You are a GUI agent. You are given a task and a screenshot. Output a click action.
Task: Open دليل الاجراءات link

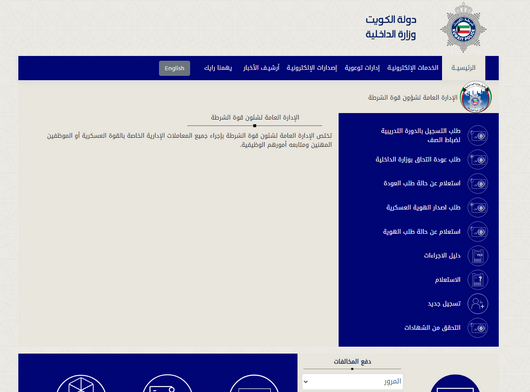[442, 255]
